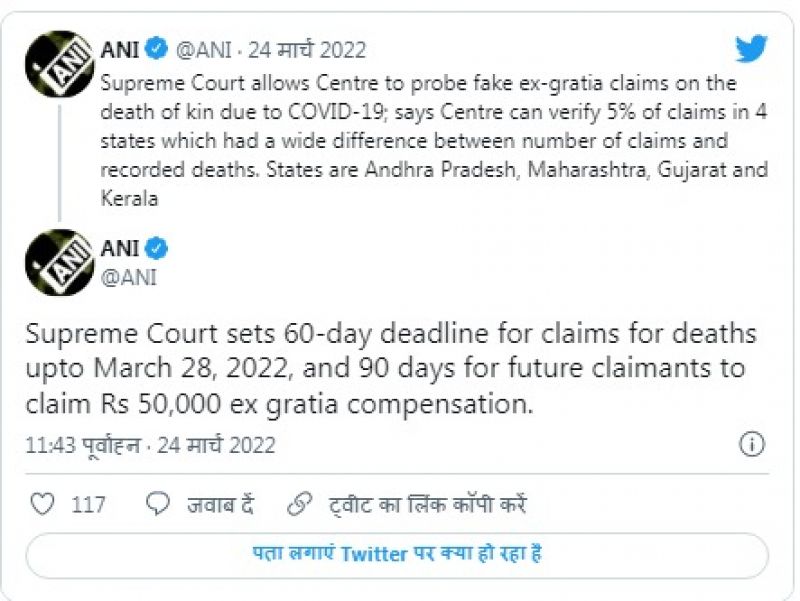Open ANI profile picture on the main tweet
800x601 pixels.
(x=59, y=263)
